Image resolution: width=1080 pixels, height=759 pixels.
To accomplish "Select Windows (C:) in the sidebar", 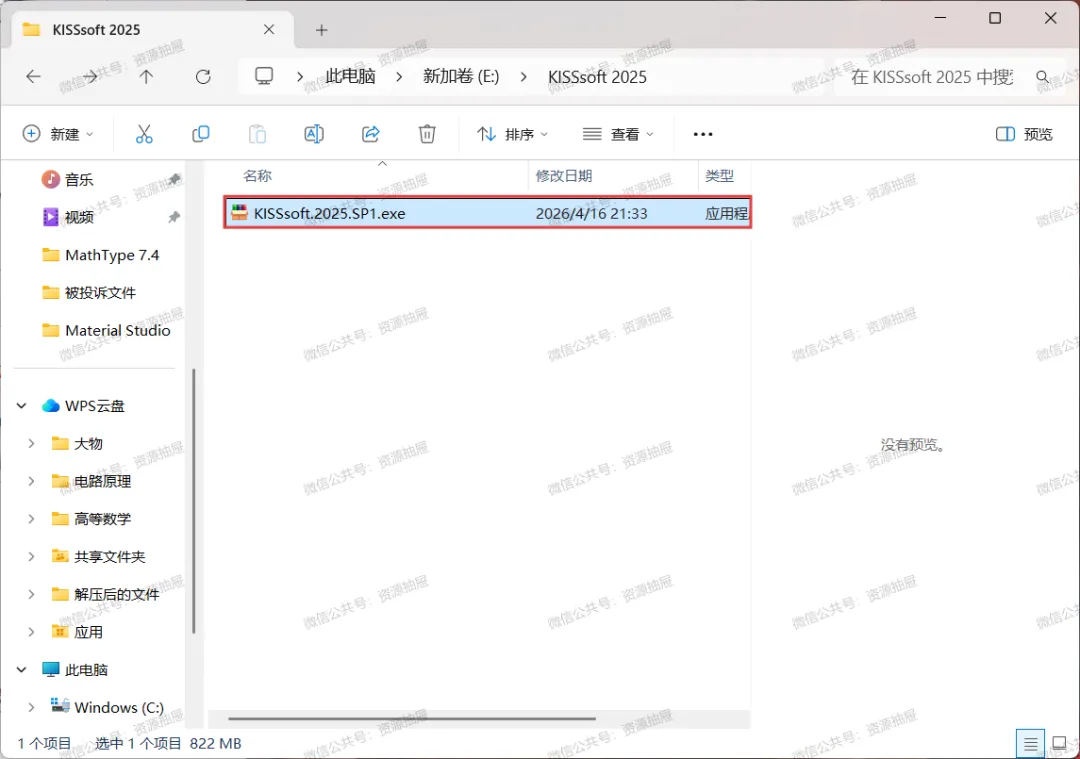I will 118,707.
